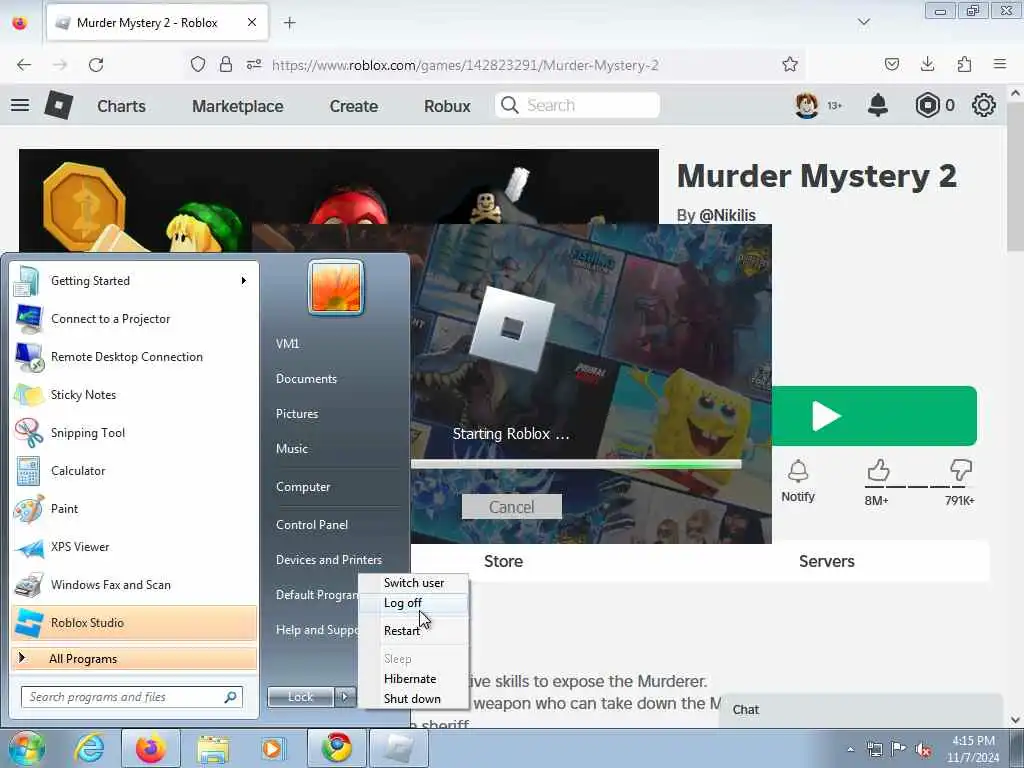
Task: Open the @Nikilis creator link
Action: tap(727, 216)
